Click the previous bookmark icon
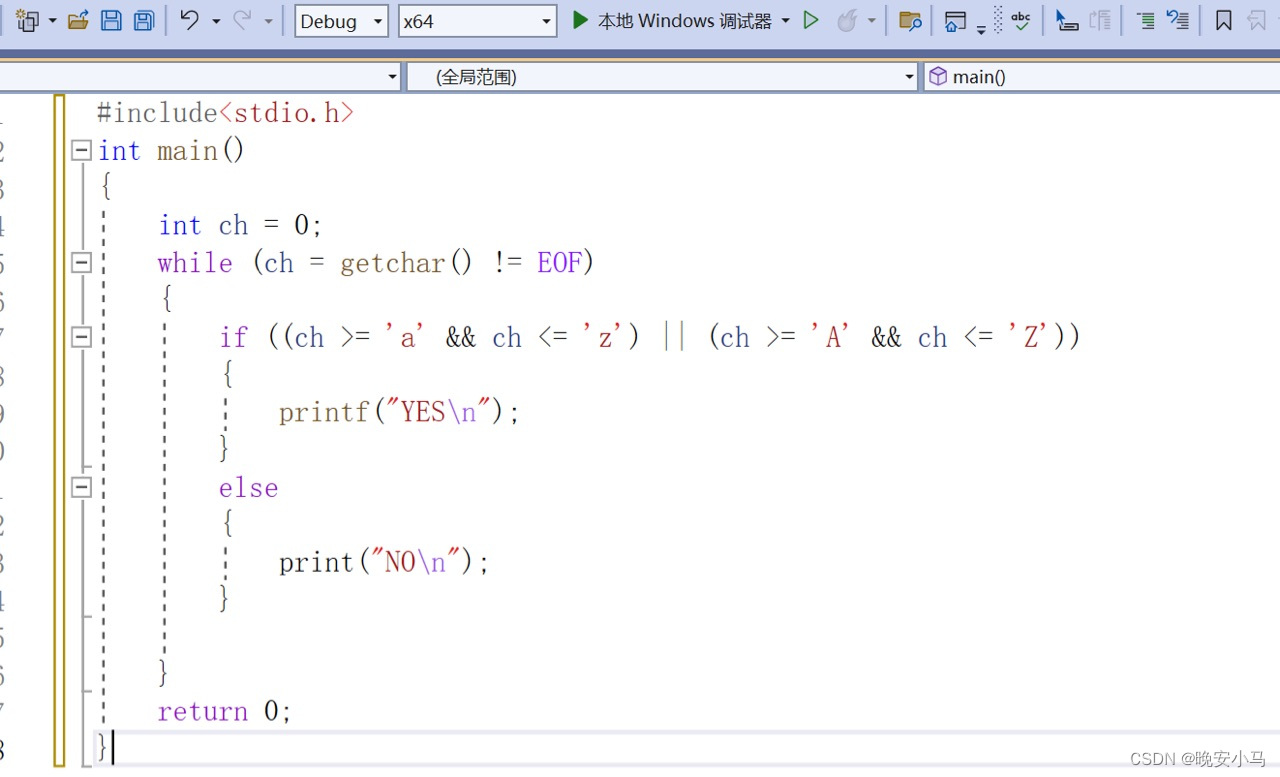 tap(1257, 20)
